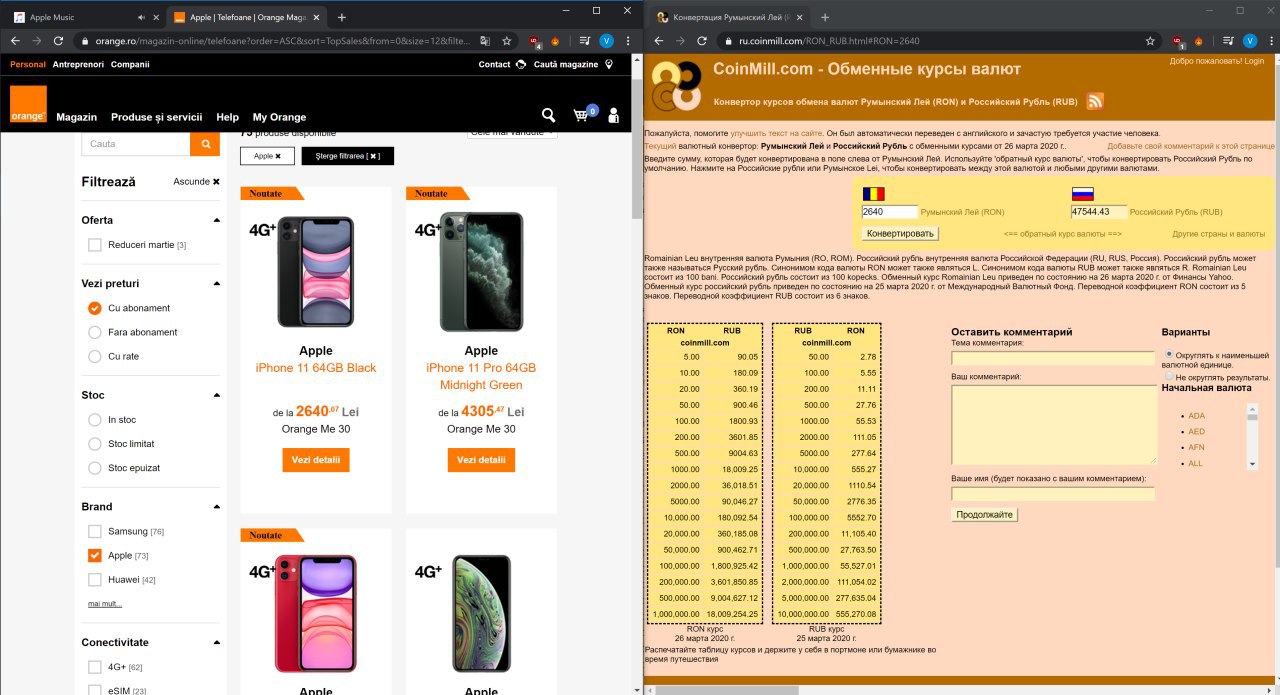Viewport: 1280px width, 695px height.
Task: Check the 4G+ connectivity checkbox
Action: pos(95,667)
